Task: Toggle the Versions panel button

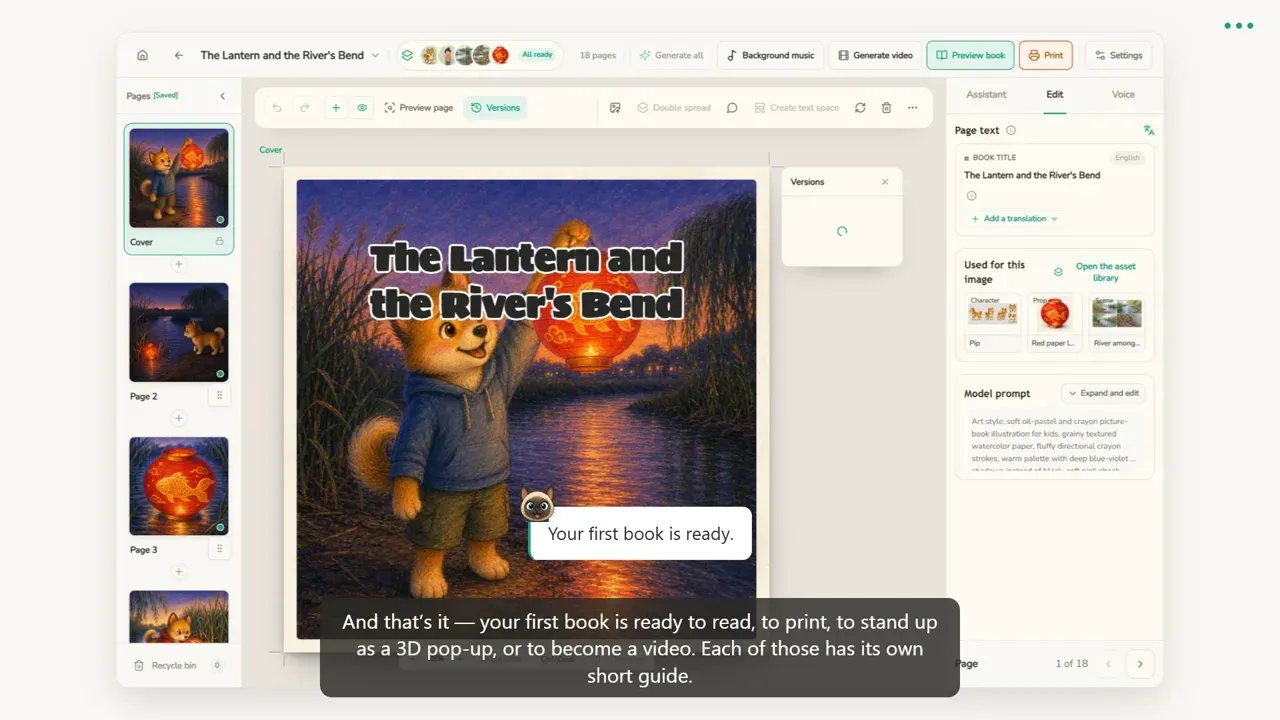Action: (x=495, y=108)
